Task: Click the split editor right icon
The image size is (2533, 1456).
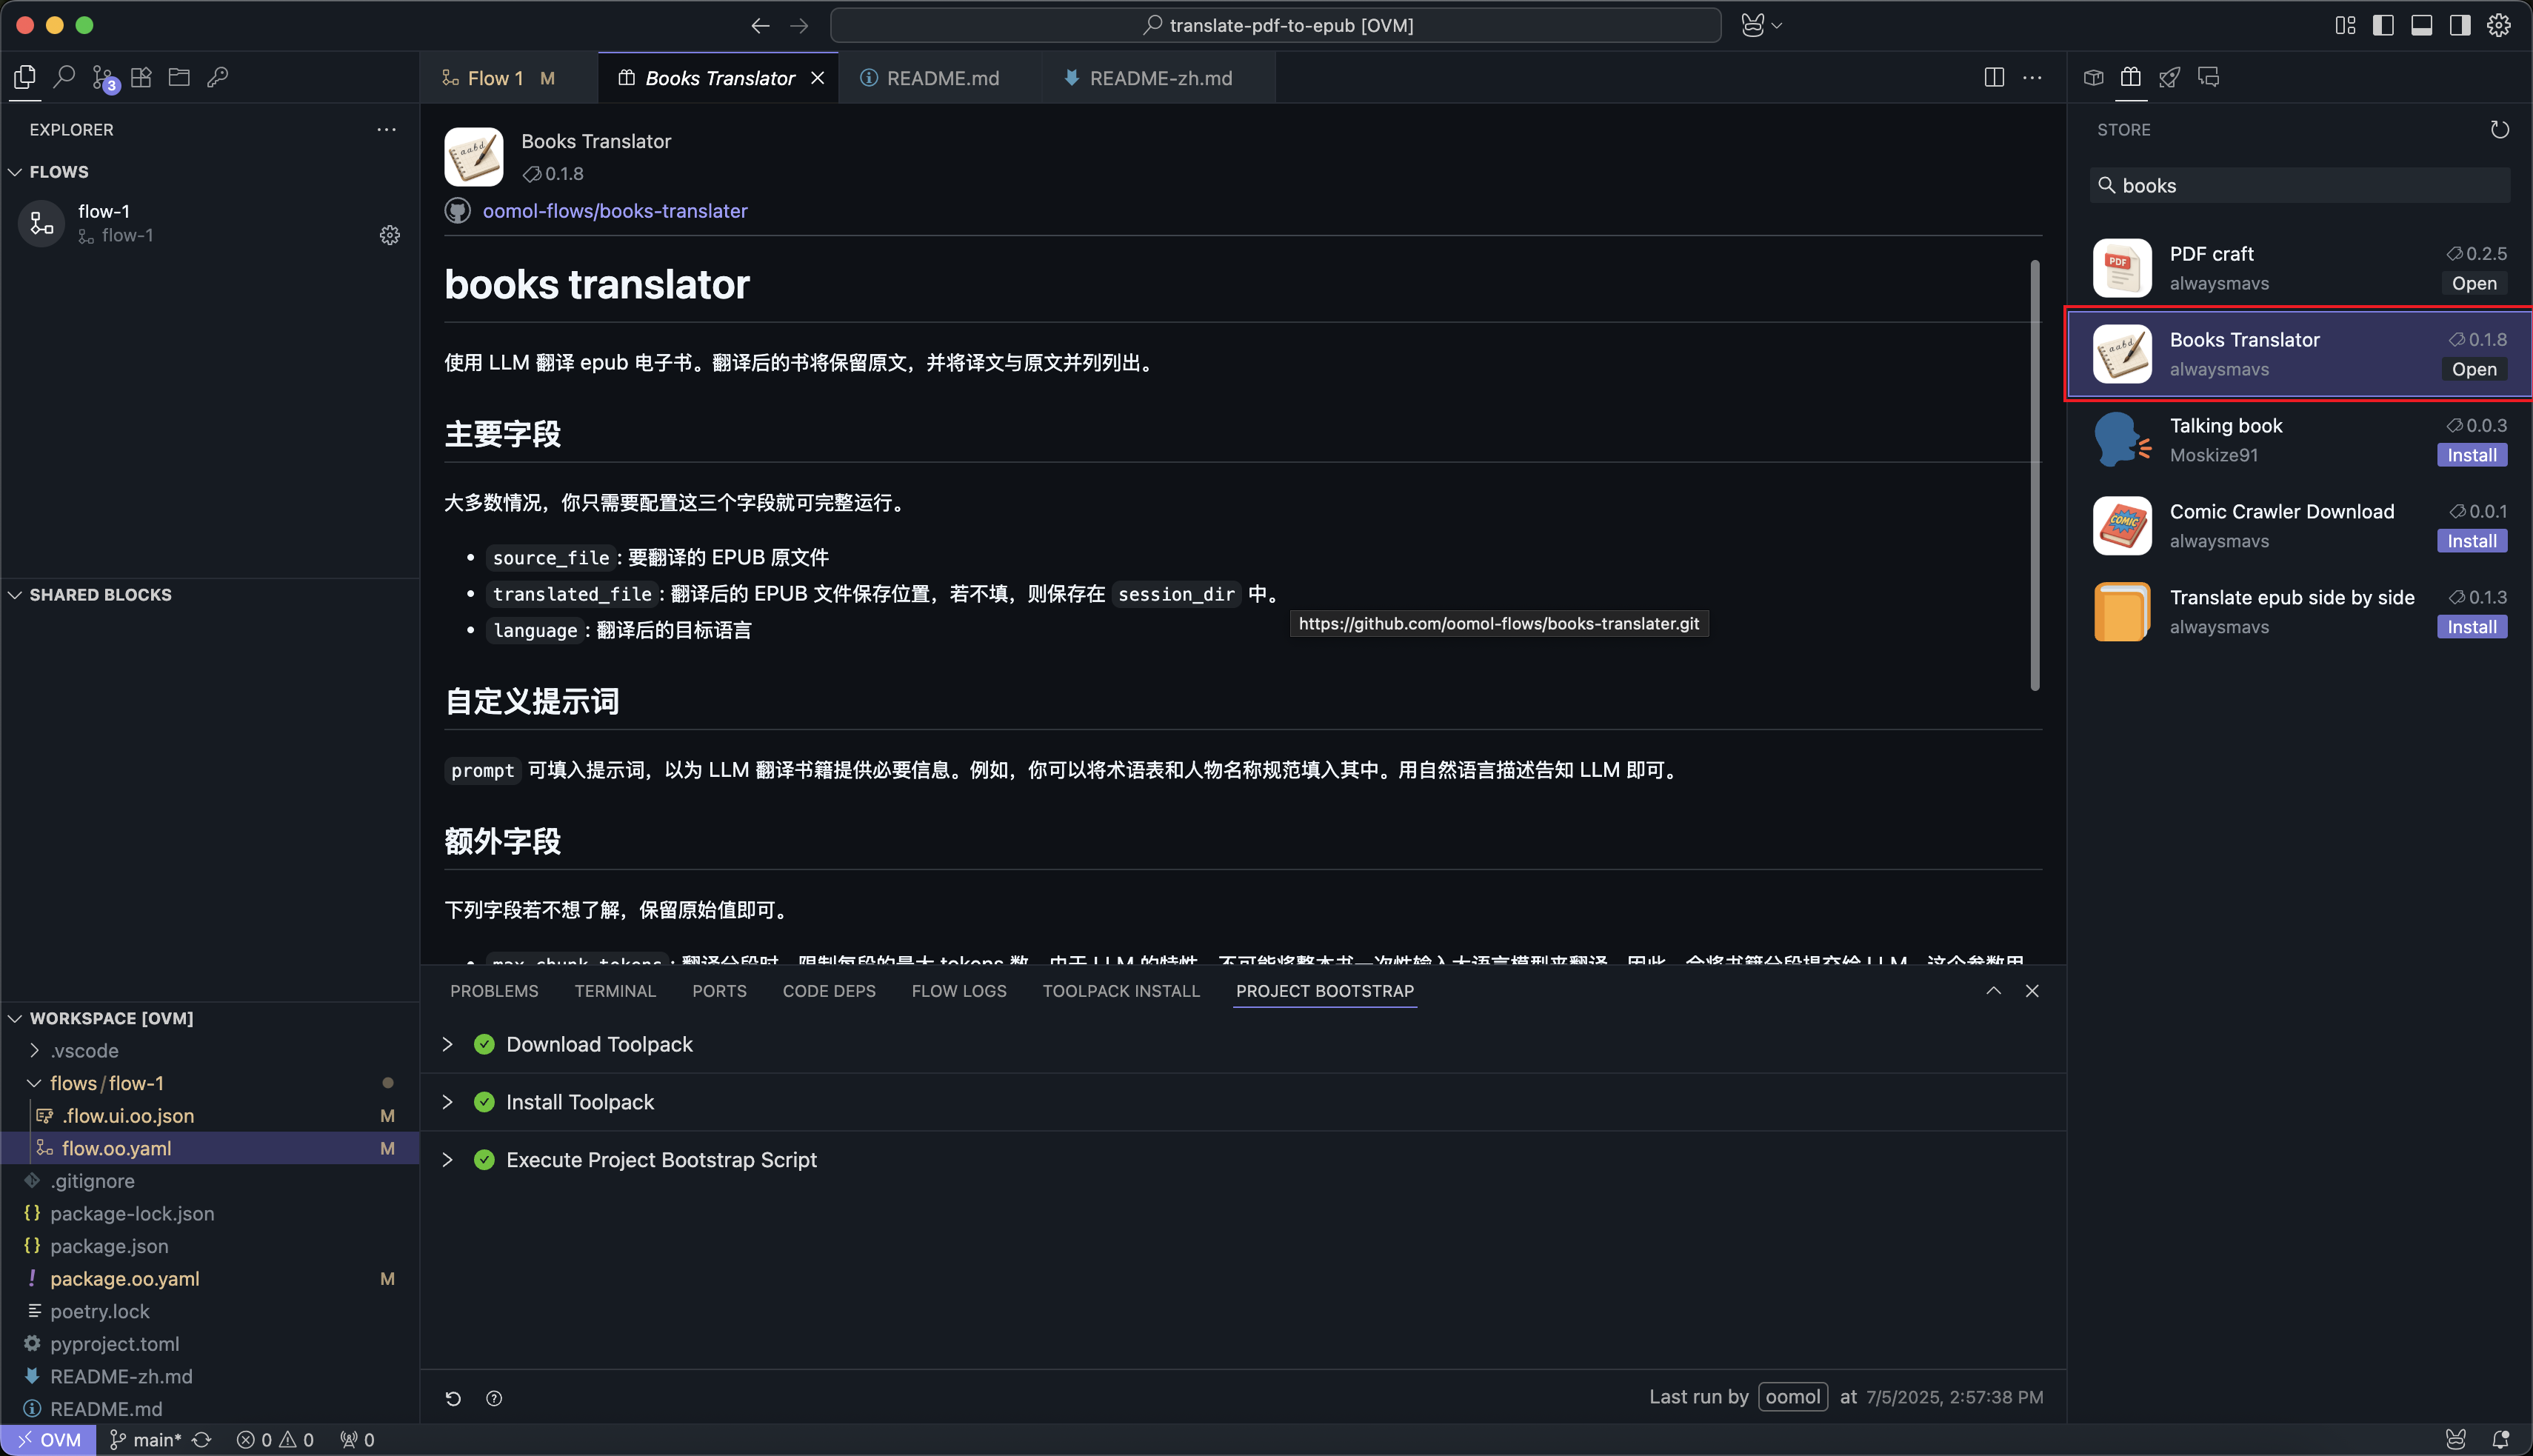Action: click(1993, 78)
